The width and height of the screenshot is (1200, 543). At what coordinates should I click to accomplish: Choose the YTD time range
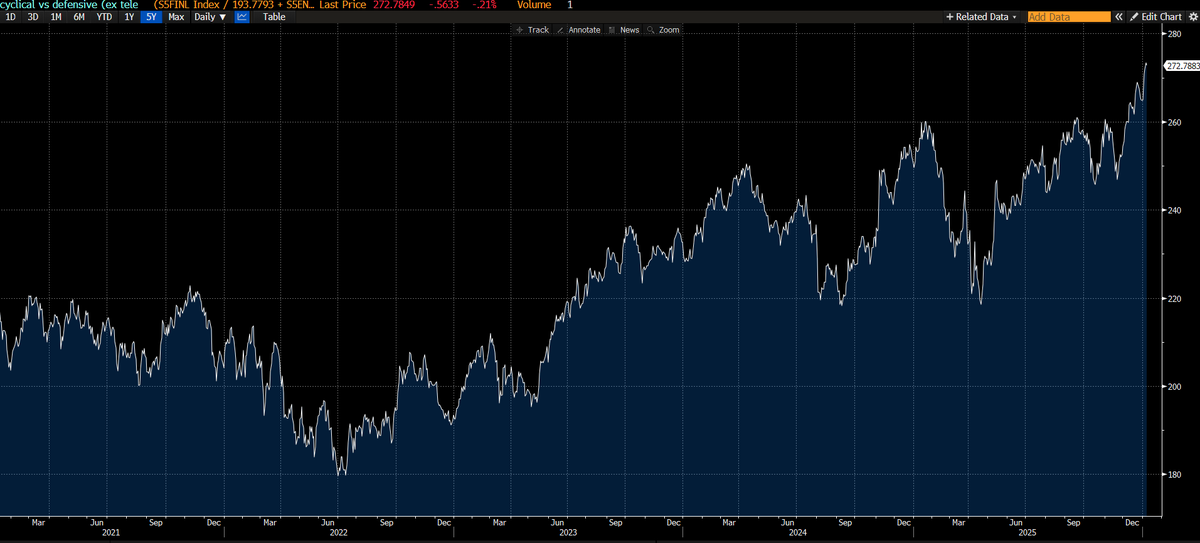(x=104, y=17)
